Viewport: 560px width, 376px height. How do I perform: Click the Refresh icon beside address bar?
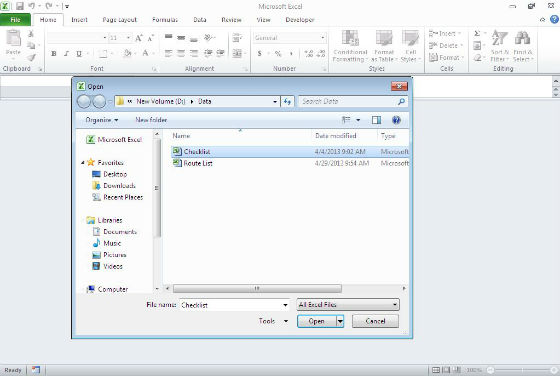288,101
